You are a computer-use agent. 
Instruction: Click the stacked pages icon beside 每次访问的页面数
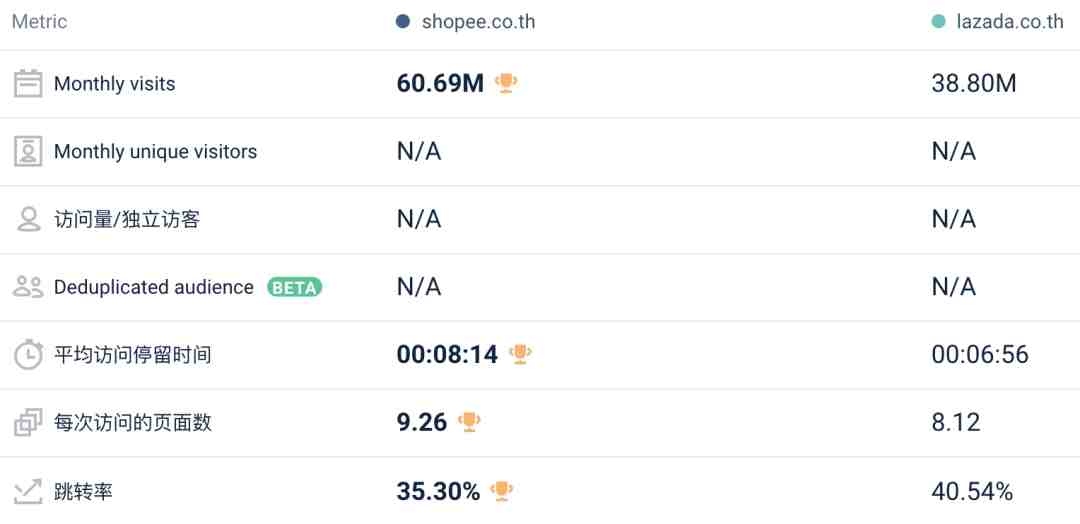28,422
